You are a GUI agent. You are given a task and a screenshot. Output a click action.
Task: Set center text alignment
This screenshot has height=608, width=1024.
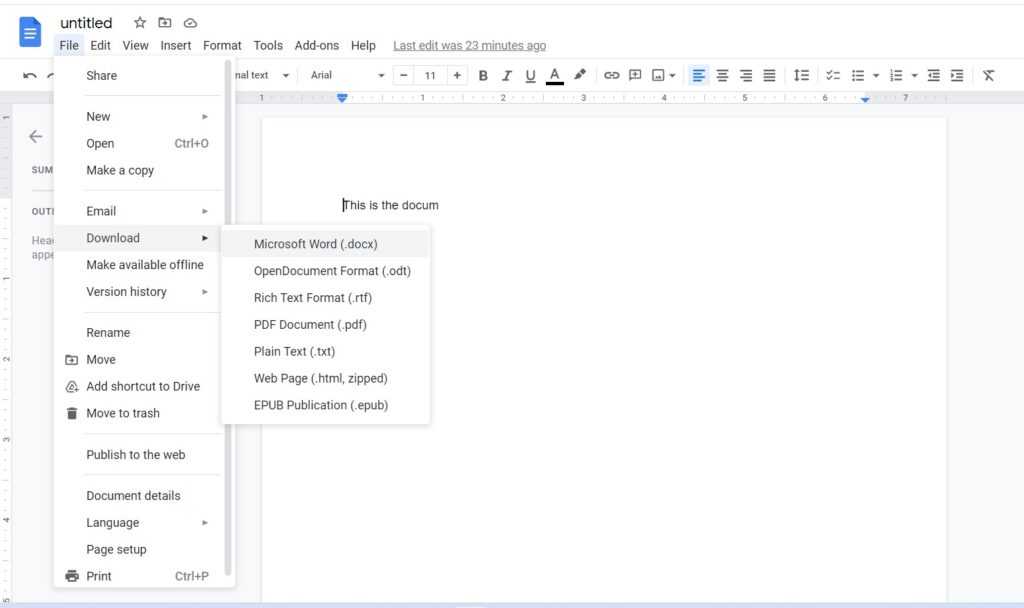pos(722,76)
